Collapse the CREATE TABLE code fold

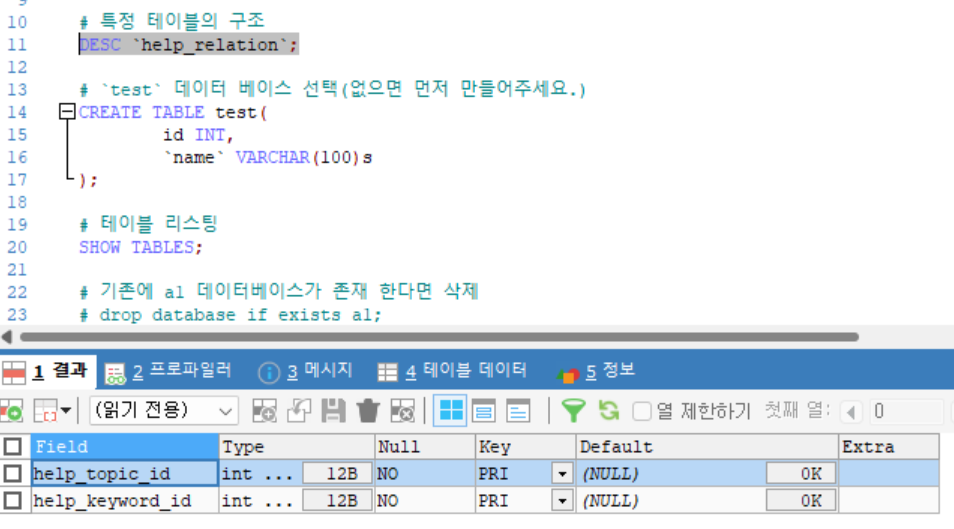coord(67,111)
